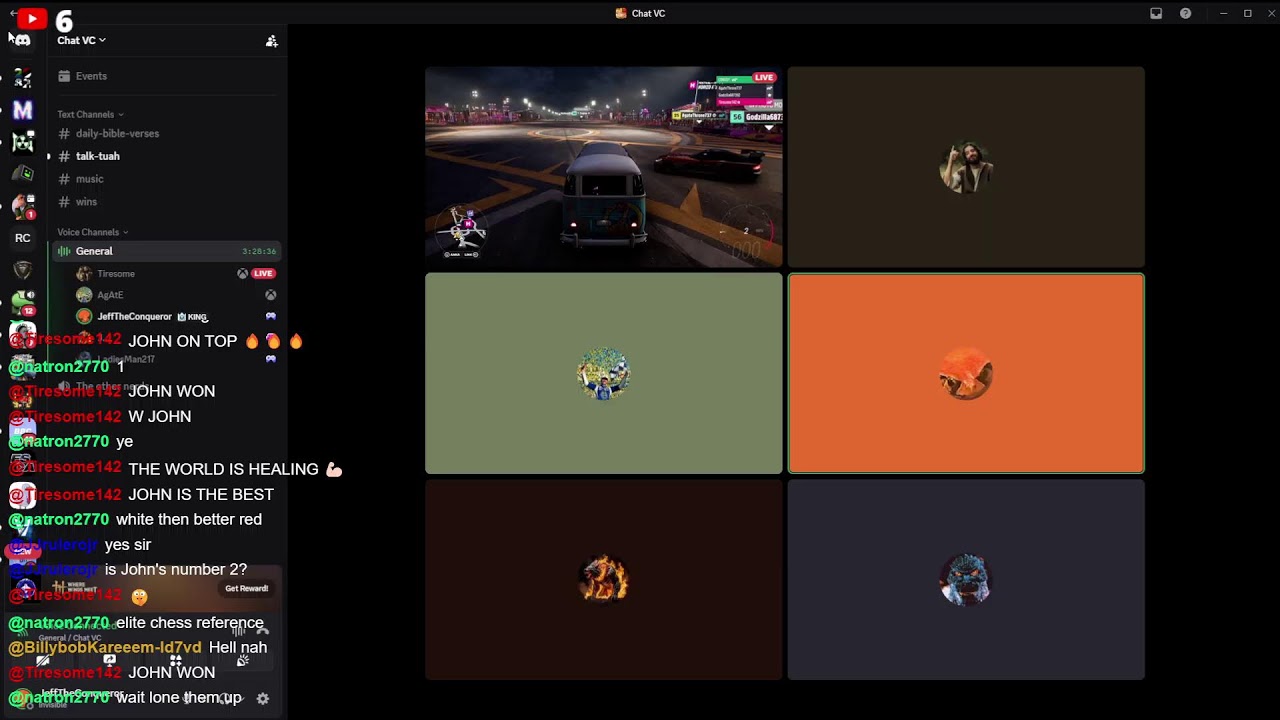Disconnect from the voice call

262,631
